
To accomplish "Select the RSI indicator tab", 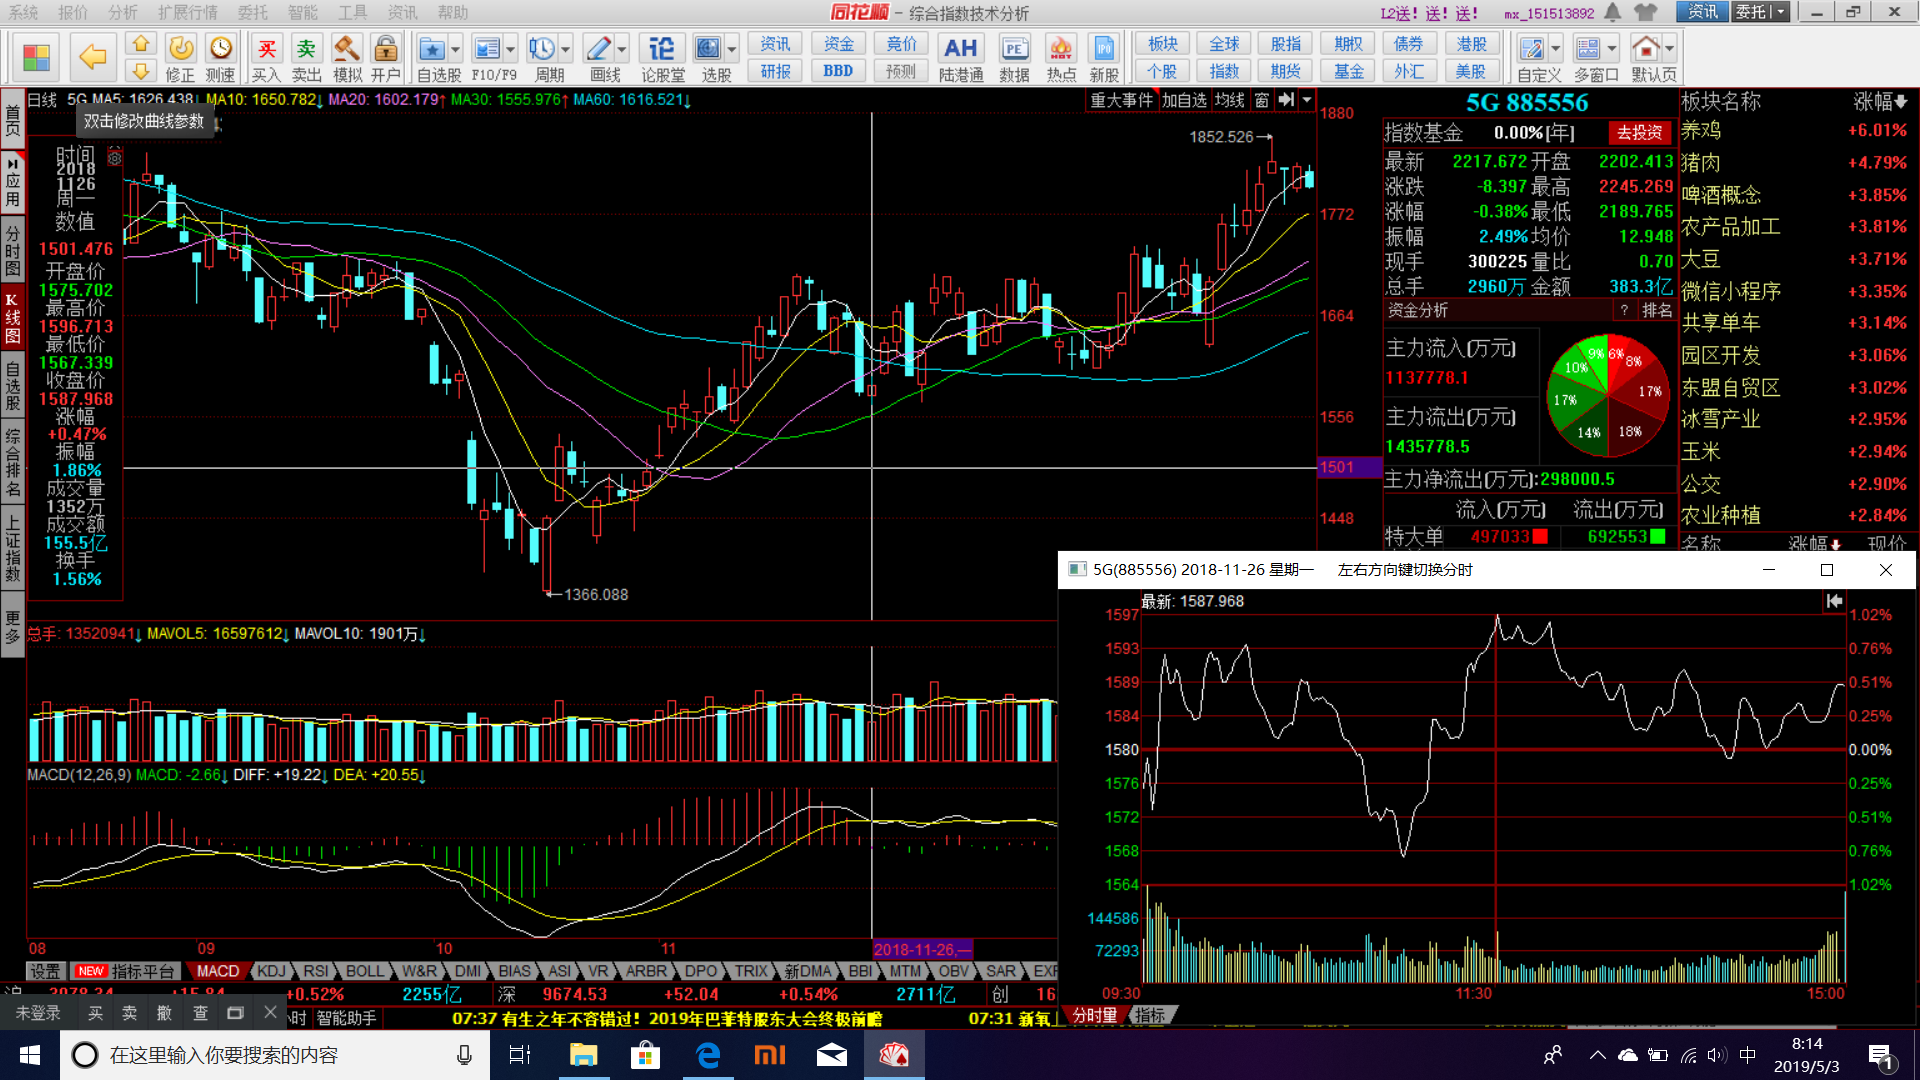I will (316, 971).
